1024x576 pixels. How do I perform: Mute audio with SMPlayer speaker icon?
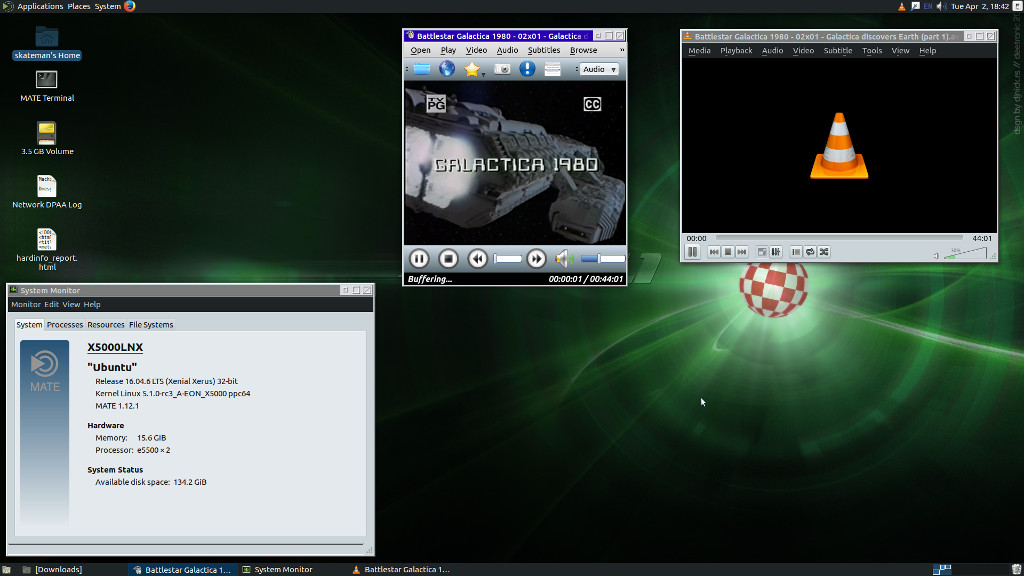click(x=564, y=259)
